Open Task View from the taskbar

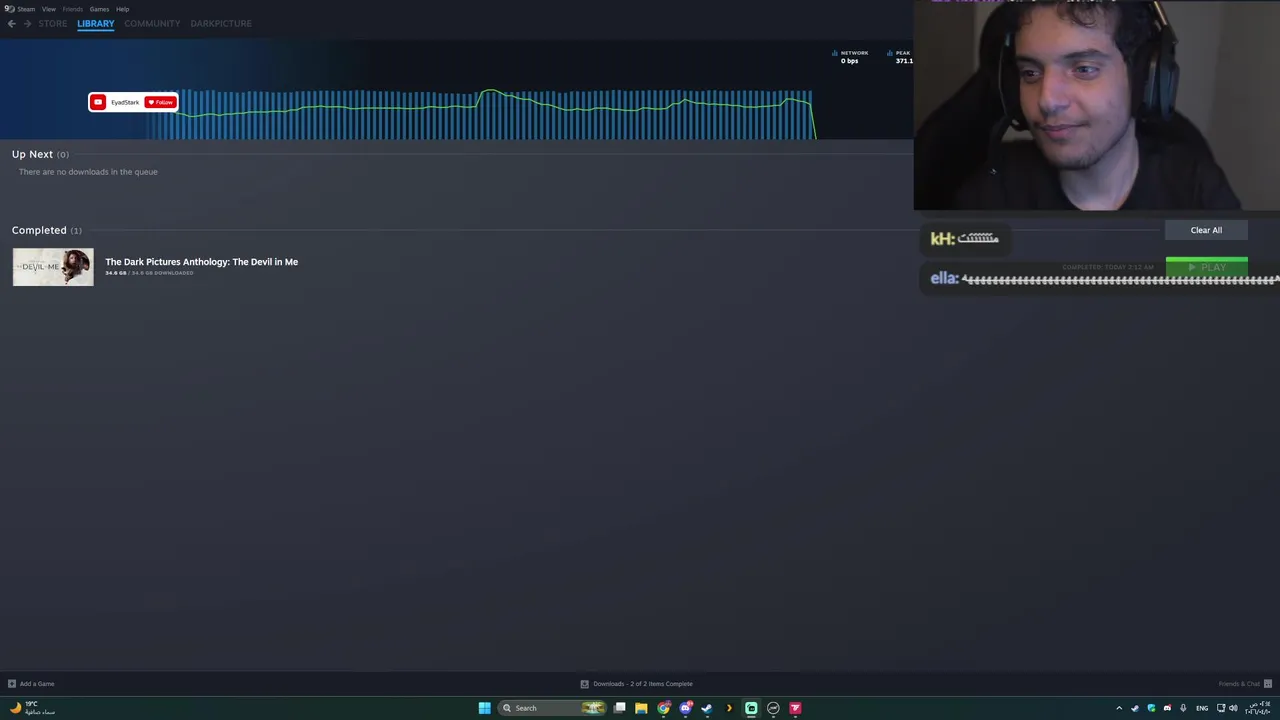tap(620, 708)
